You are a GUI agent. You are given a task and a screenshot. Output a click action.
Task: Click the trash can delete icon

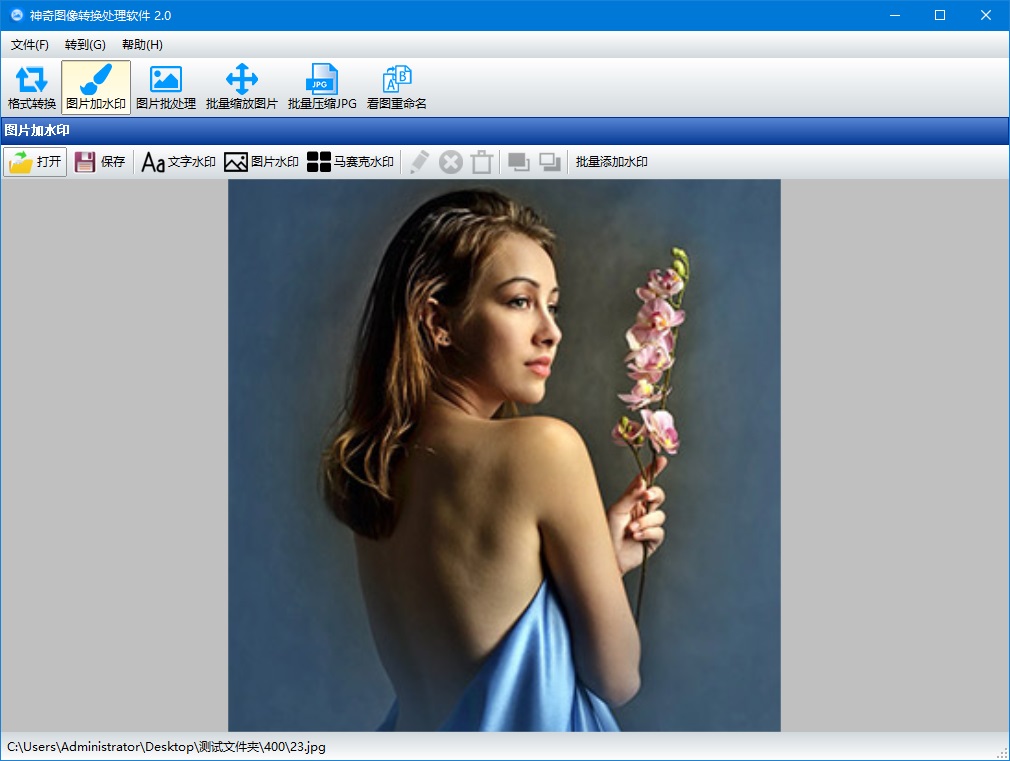(x=482, y=162)
